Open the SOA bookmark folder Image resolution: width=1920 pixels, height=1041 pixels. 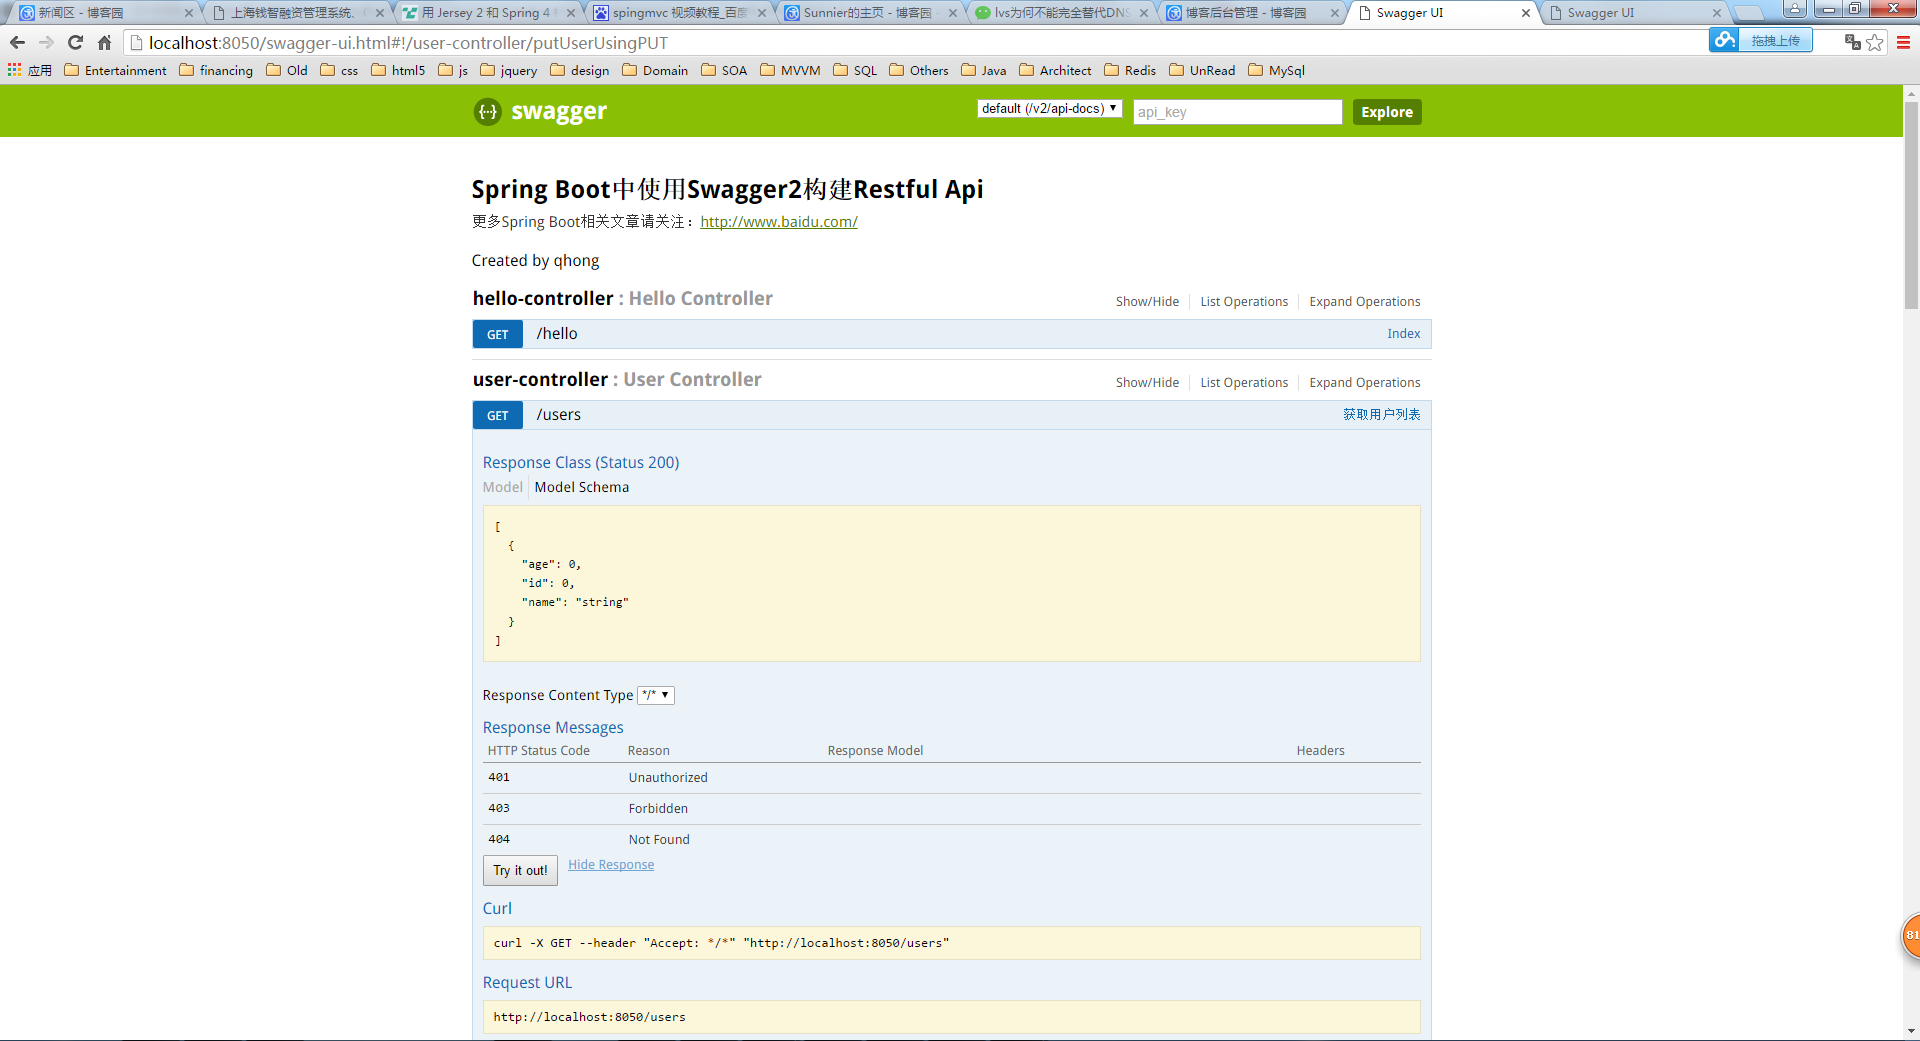click(725, 70)
